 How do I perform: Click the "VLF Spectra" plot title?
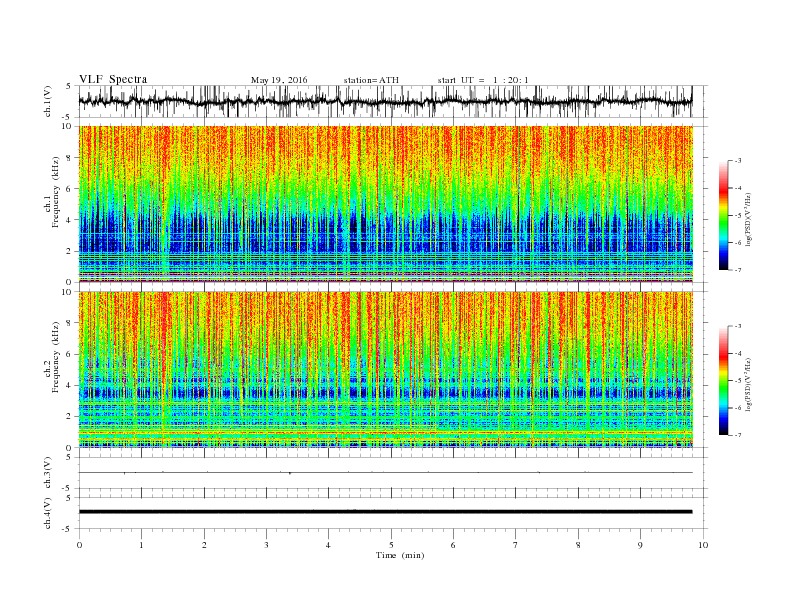(113, 79)
